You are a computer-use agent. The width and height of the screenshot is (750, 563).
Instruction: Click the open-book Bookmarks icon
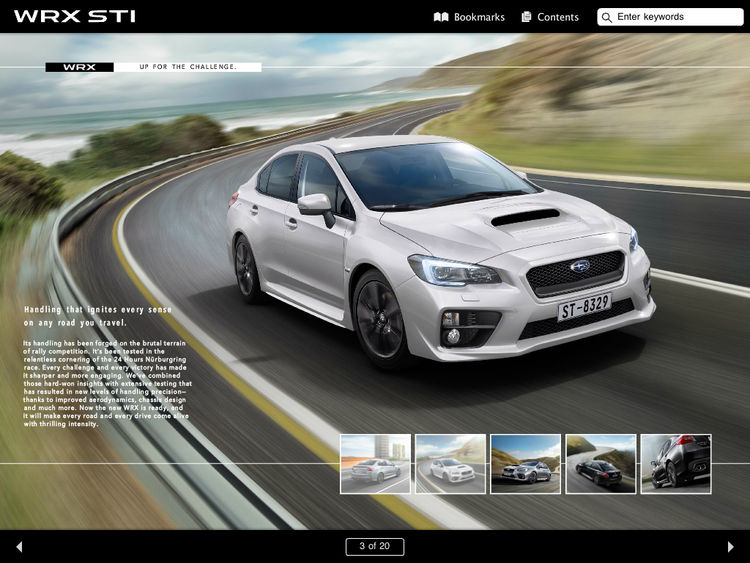pos(441,17)
